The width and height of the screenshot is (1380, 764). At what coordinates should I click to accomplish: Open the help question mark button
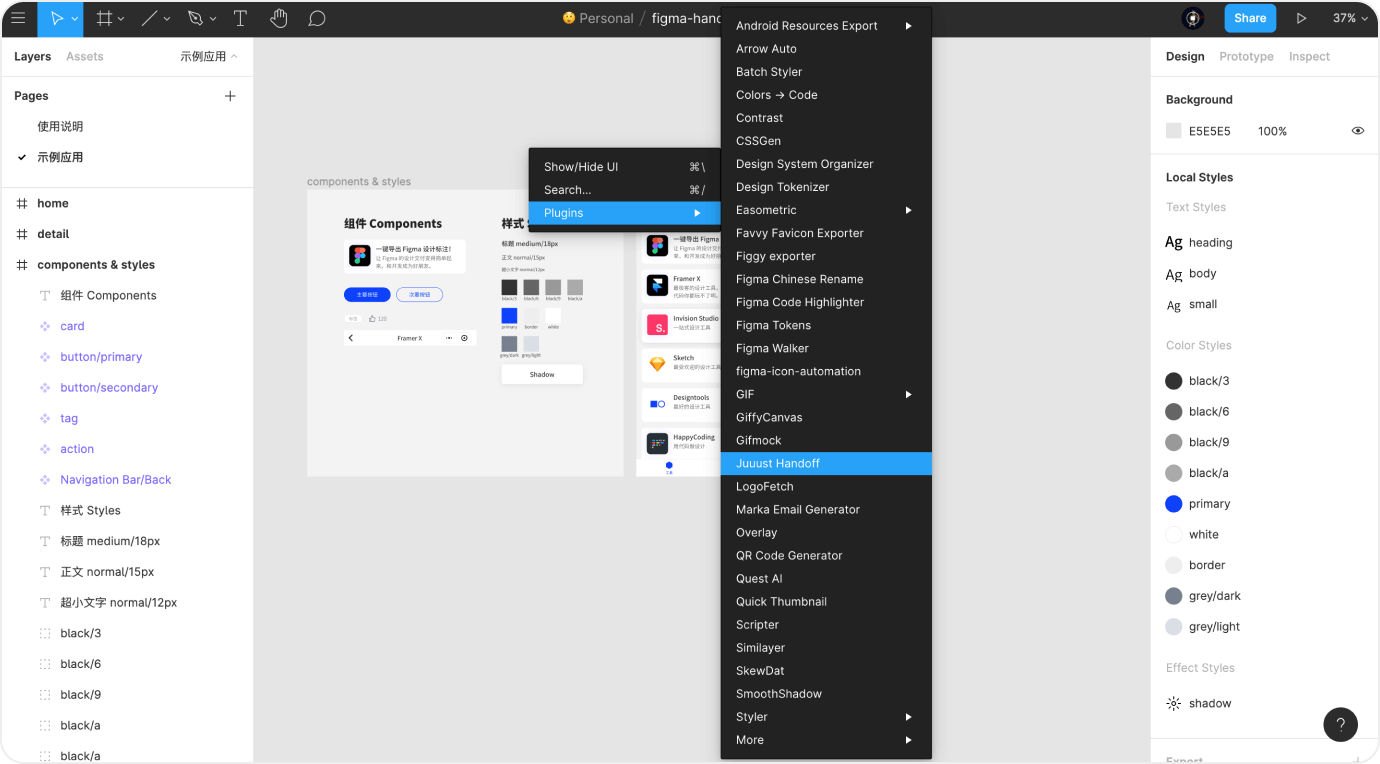coord(1340,724)
